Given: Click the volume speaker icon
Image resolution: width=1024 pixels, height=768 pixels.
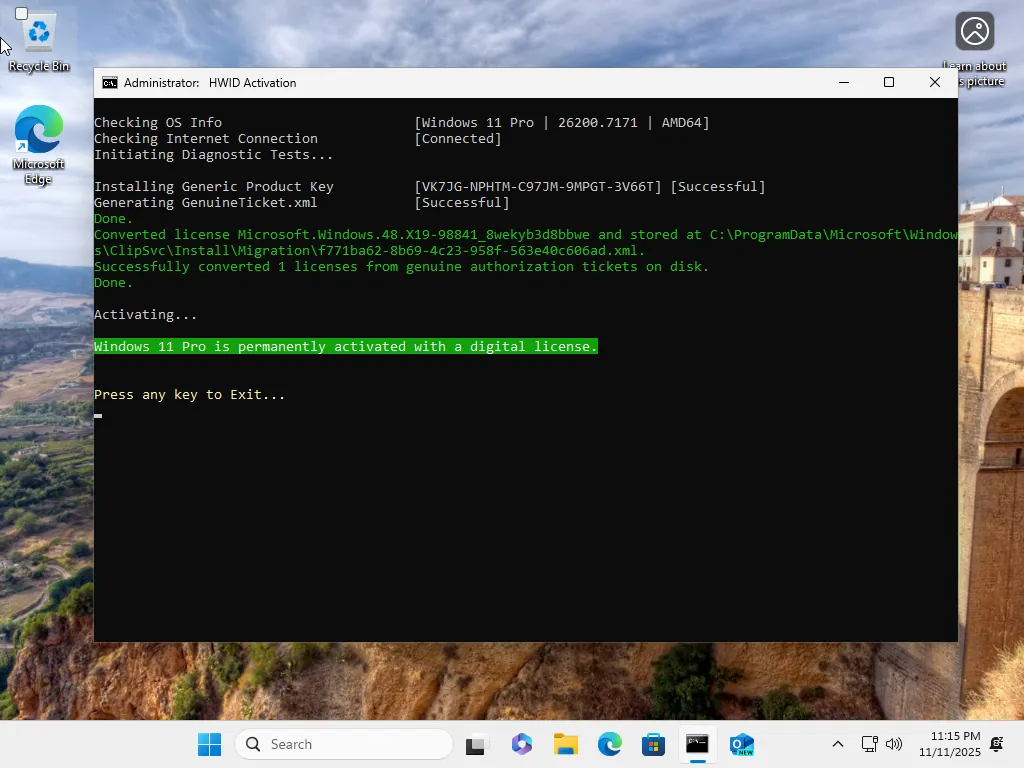Looking at the screenshot, I should (893, 744).
